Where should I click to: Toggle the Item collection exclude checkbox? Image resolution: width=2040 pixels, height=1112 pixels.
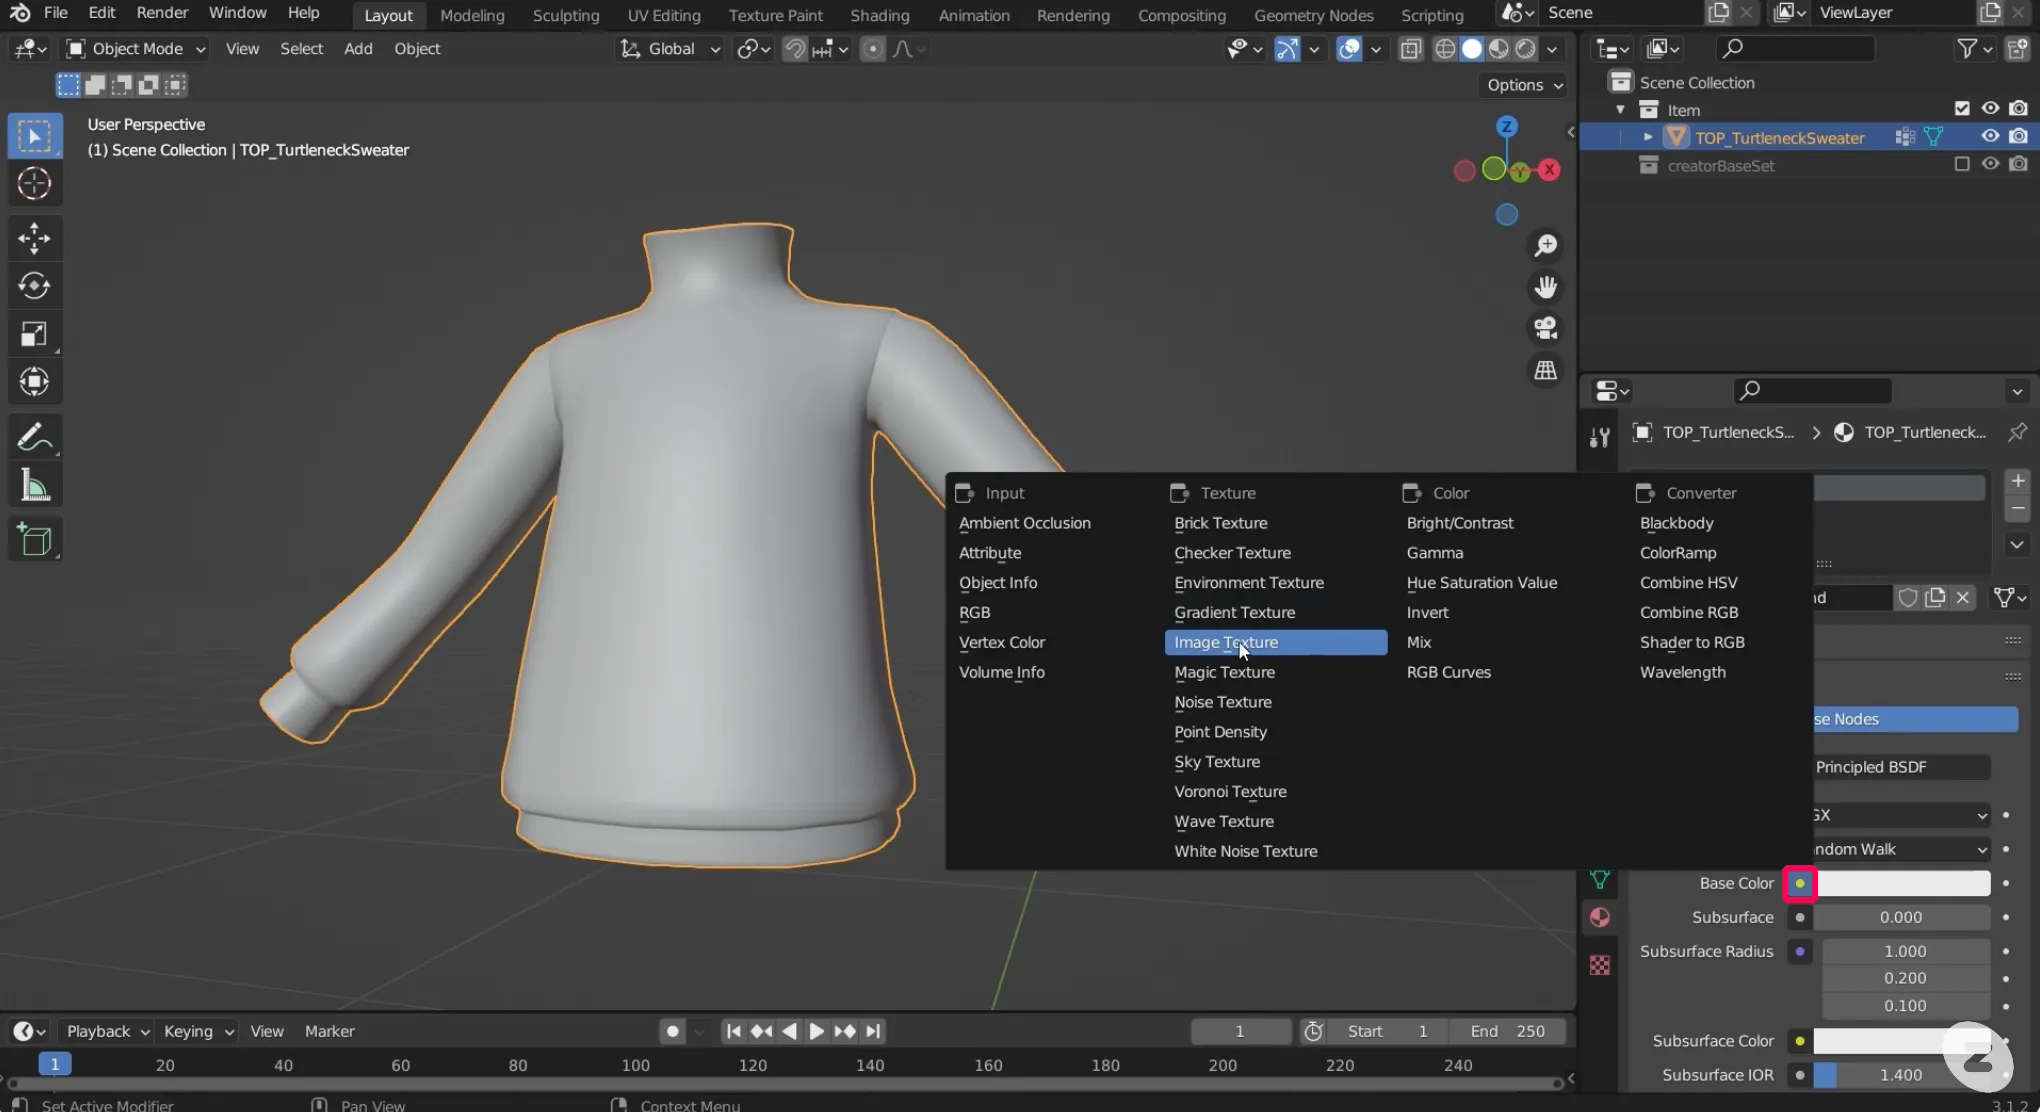point(1962,109)
